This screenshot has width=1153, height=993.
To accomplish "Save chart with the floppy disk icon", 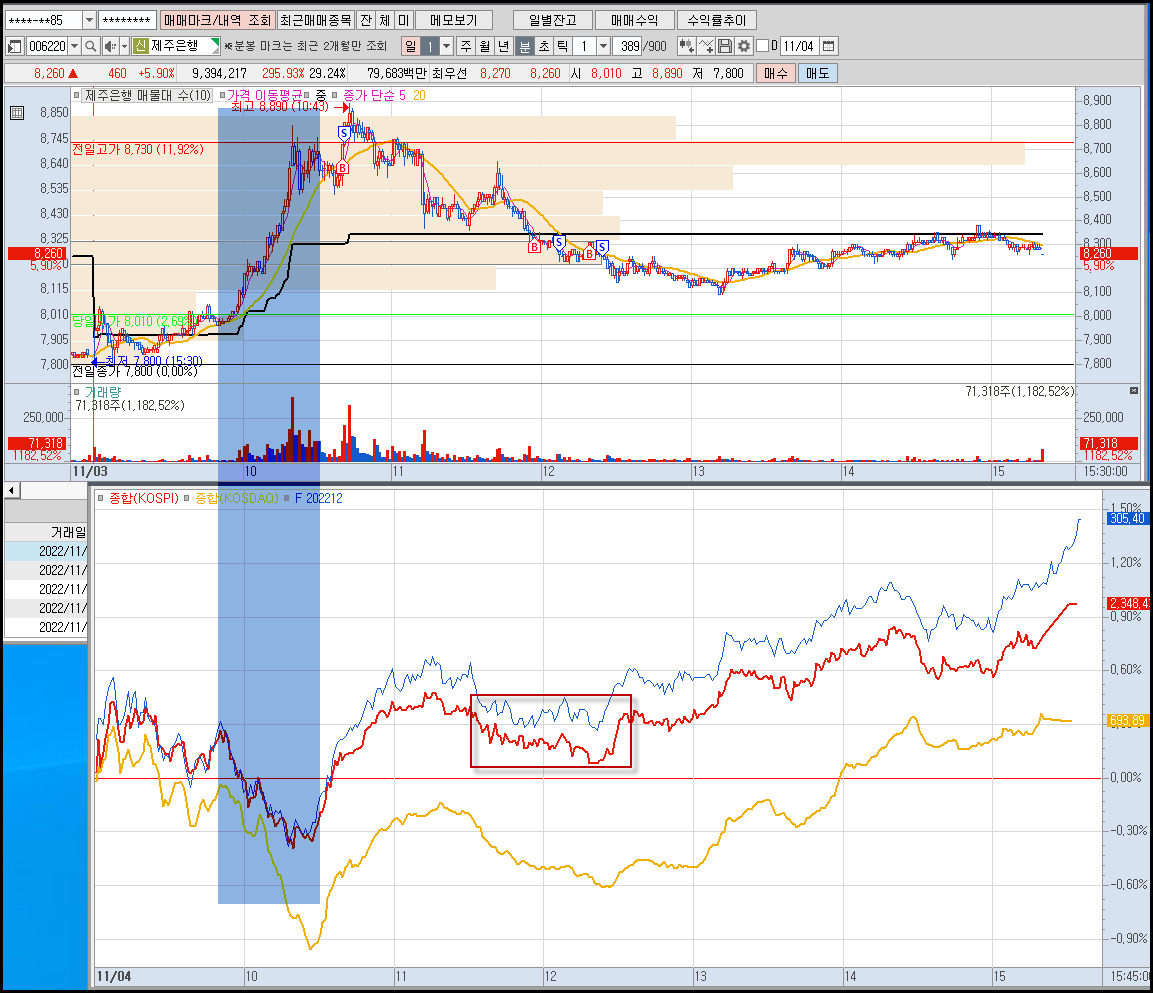I will (x=724, y=46).
